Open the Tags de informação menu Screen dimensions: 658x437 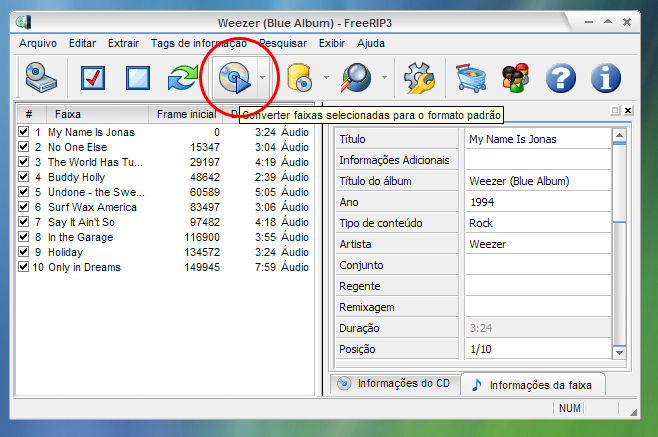198,43
